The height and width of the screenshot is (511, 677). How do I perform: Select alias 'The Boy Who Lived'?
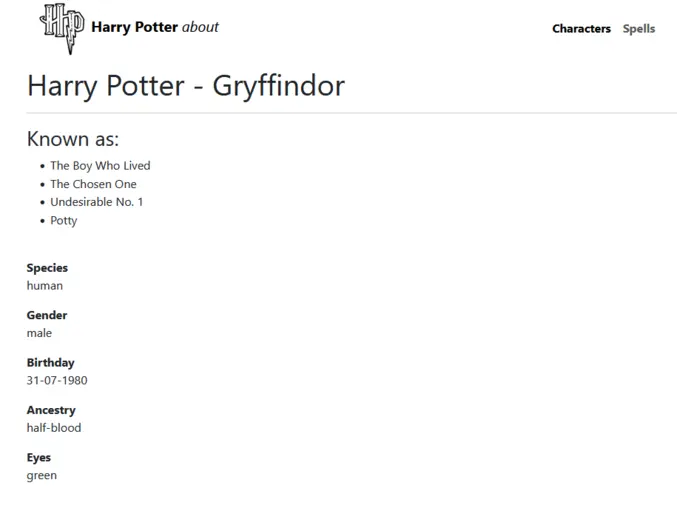(x=100, y=166)
